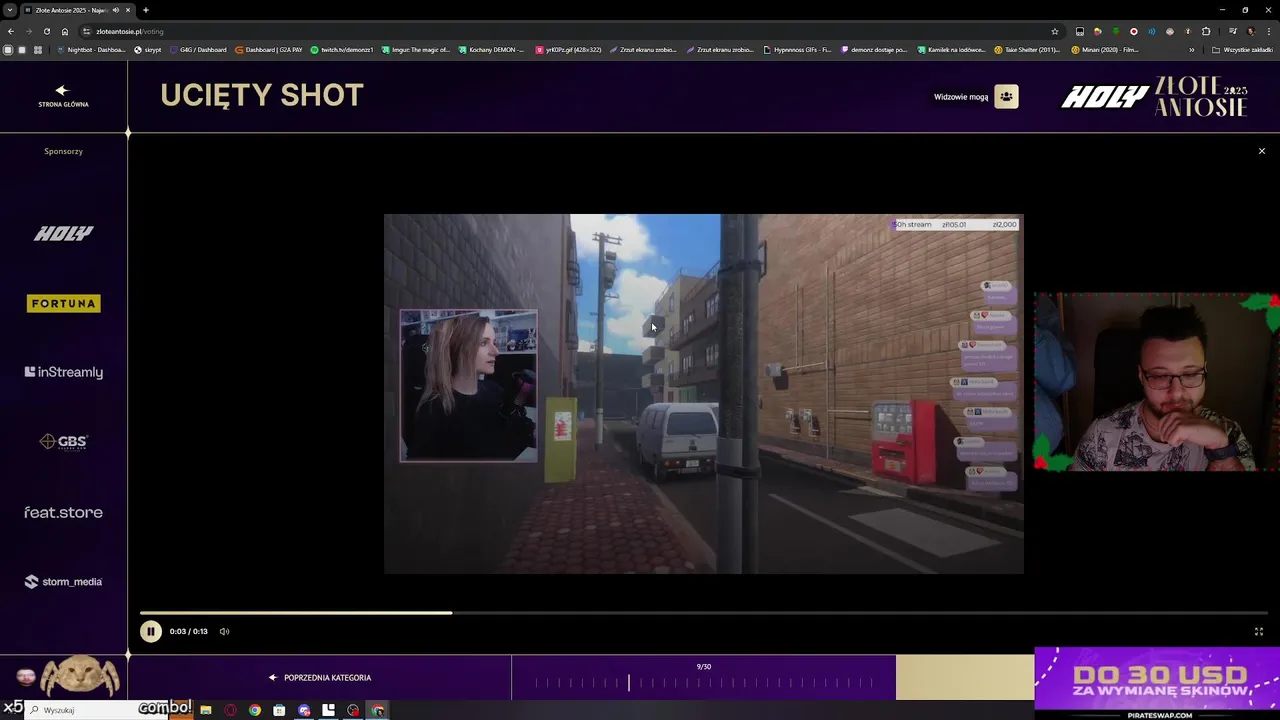Click the gold next category button

coord(964,678)
